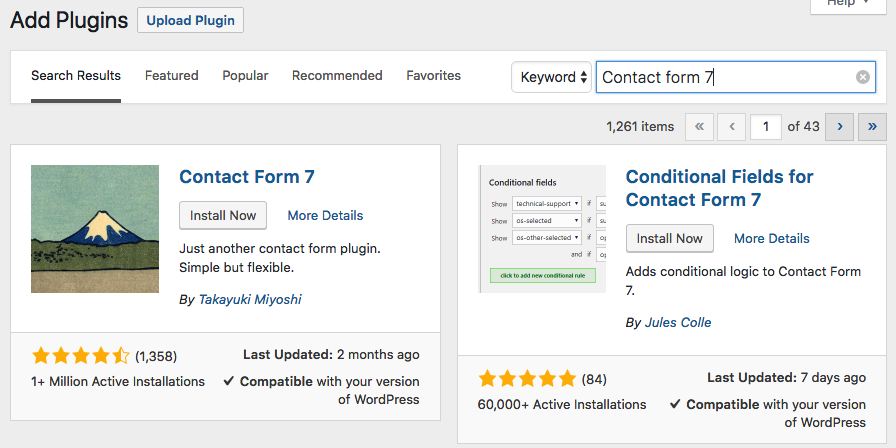
Task: Click "Just another contact form plugin" description
Action: (280, 258)
